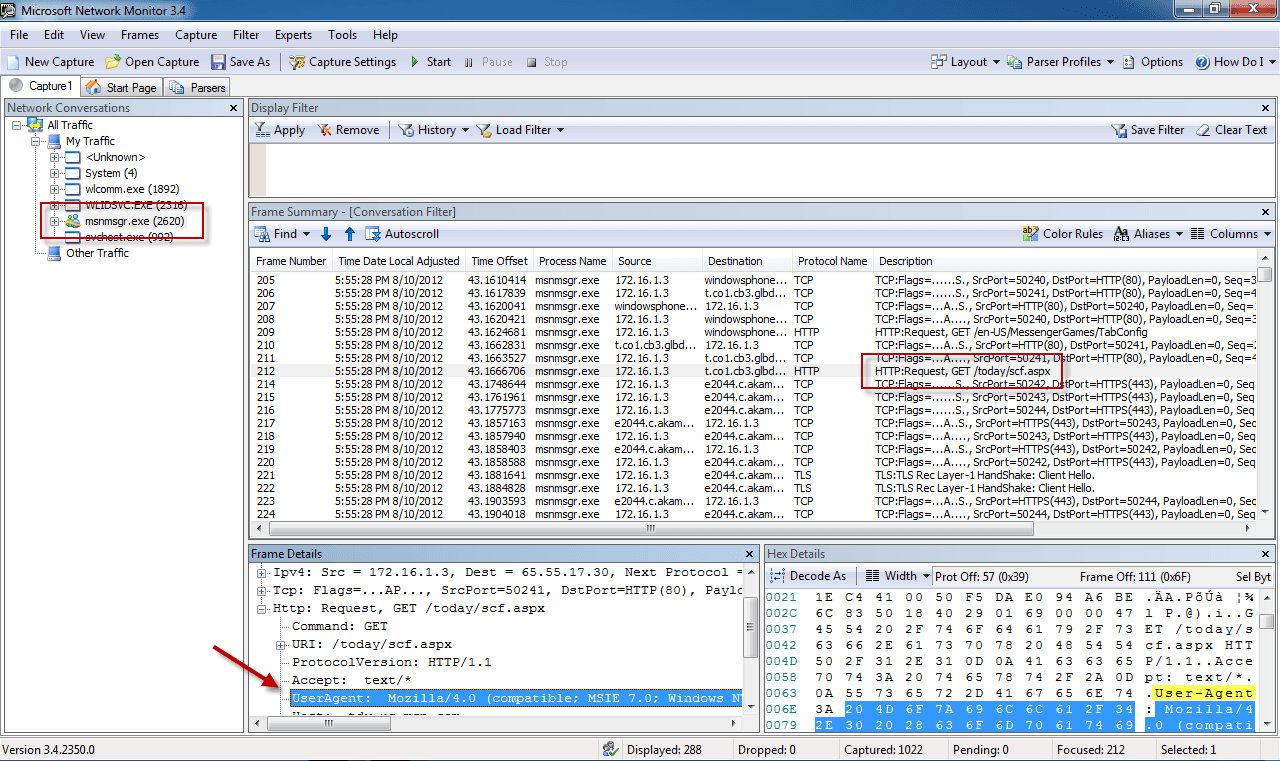Screen dimensions: 1280x761
Task: Select svchost.exe (992) conversation
Action: coord(129,237)
